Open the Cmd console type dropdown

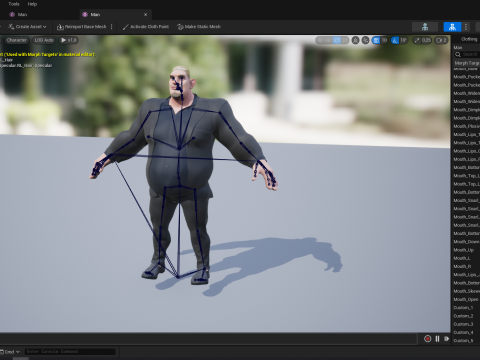point(10,352)
